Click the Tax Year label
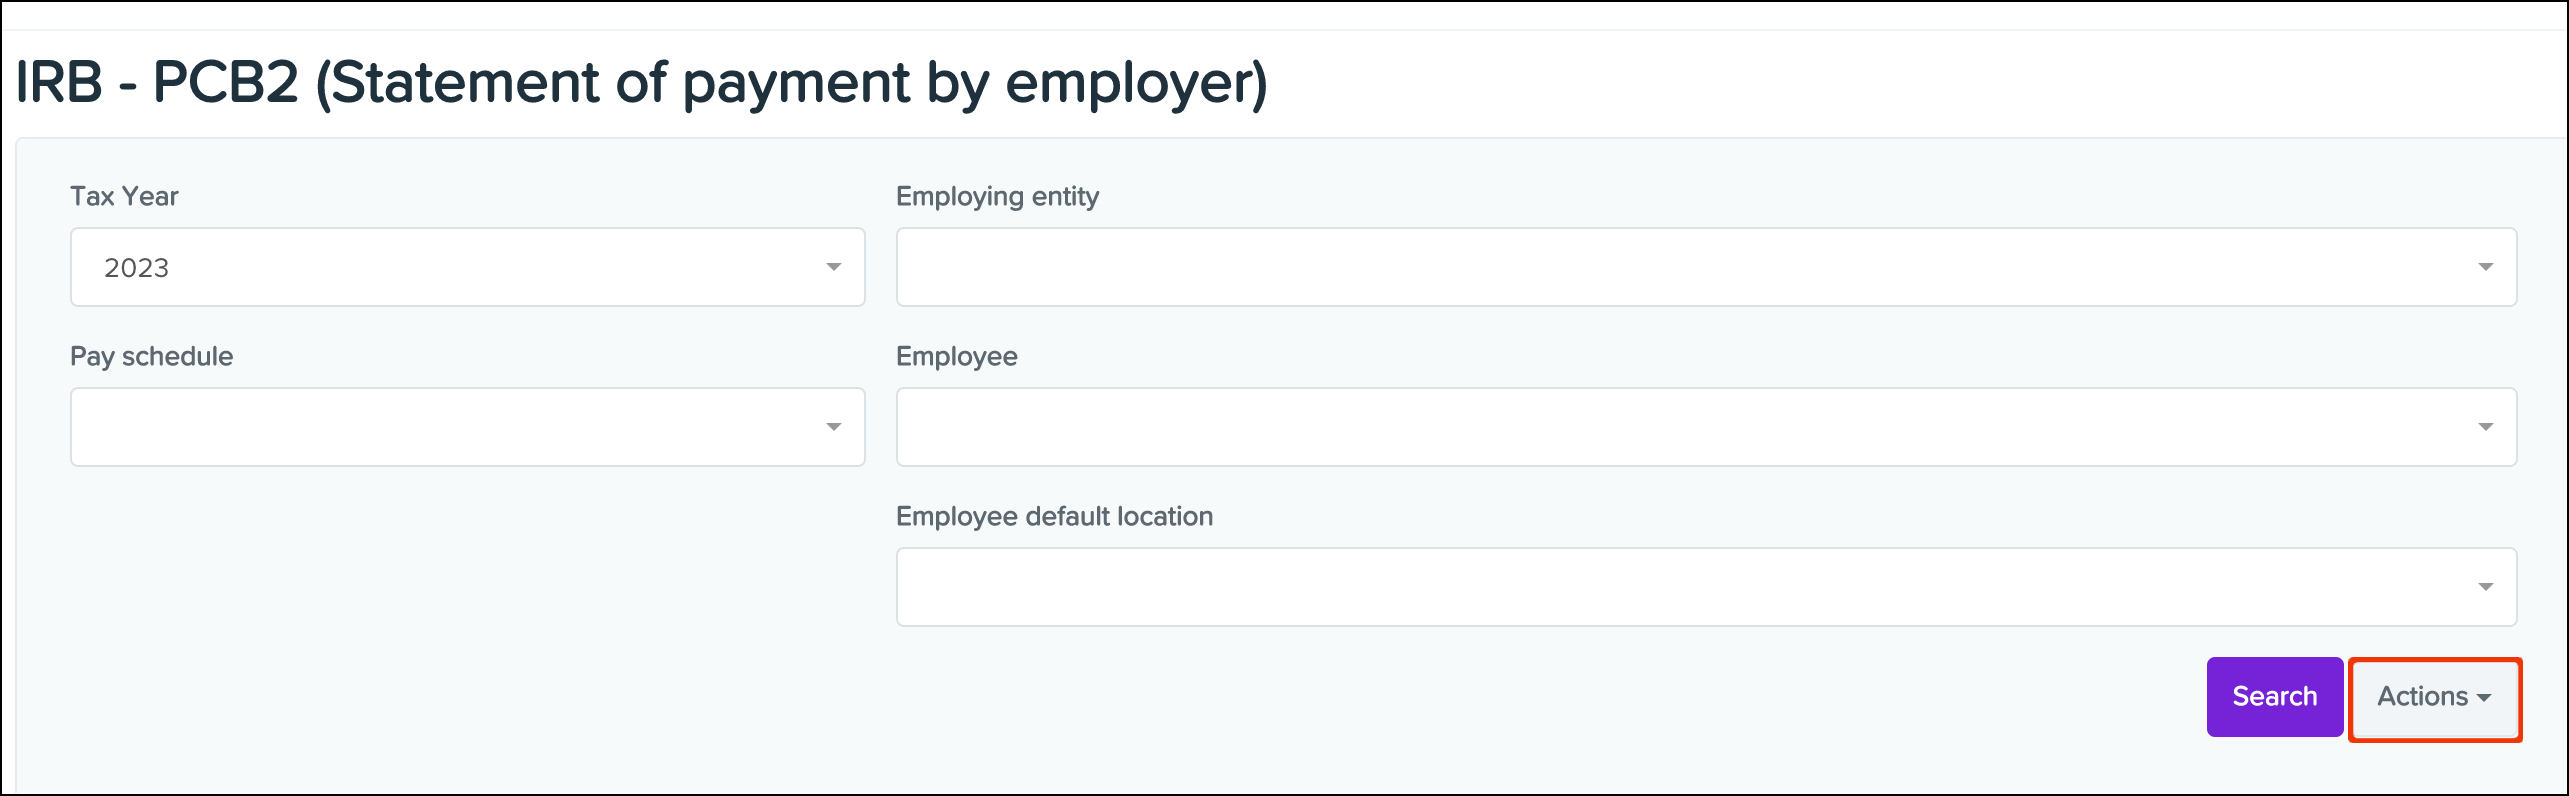 tap(124, 196)
